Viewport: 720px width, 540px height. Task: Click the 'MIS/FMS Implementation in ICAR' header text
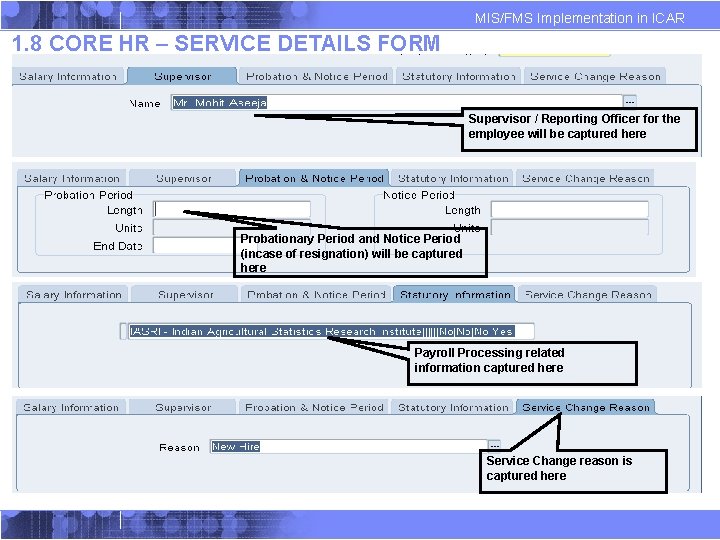coord(579,18)
